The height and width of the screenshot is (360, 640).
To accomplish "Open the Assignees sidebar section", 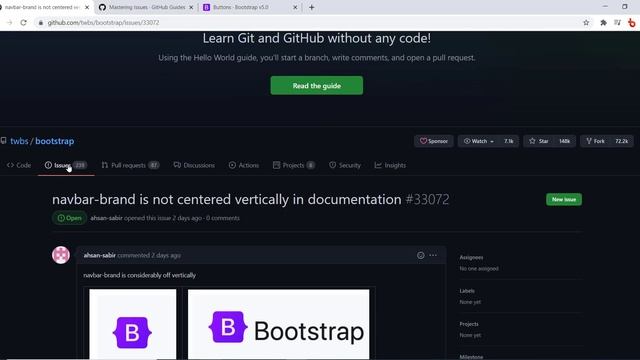I will coord(471,257).
